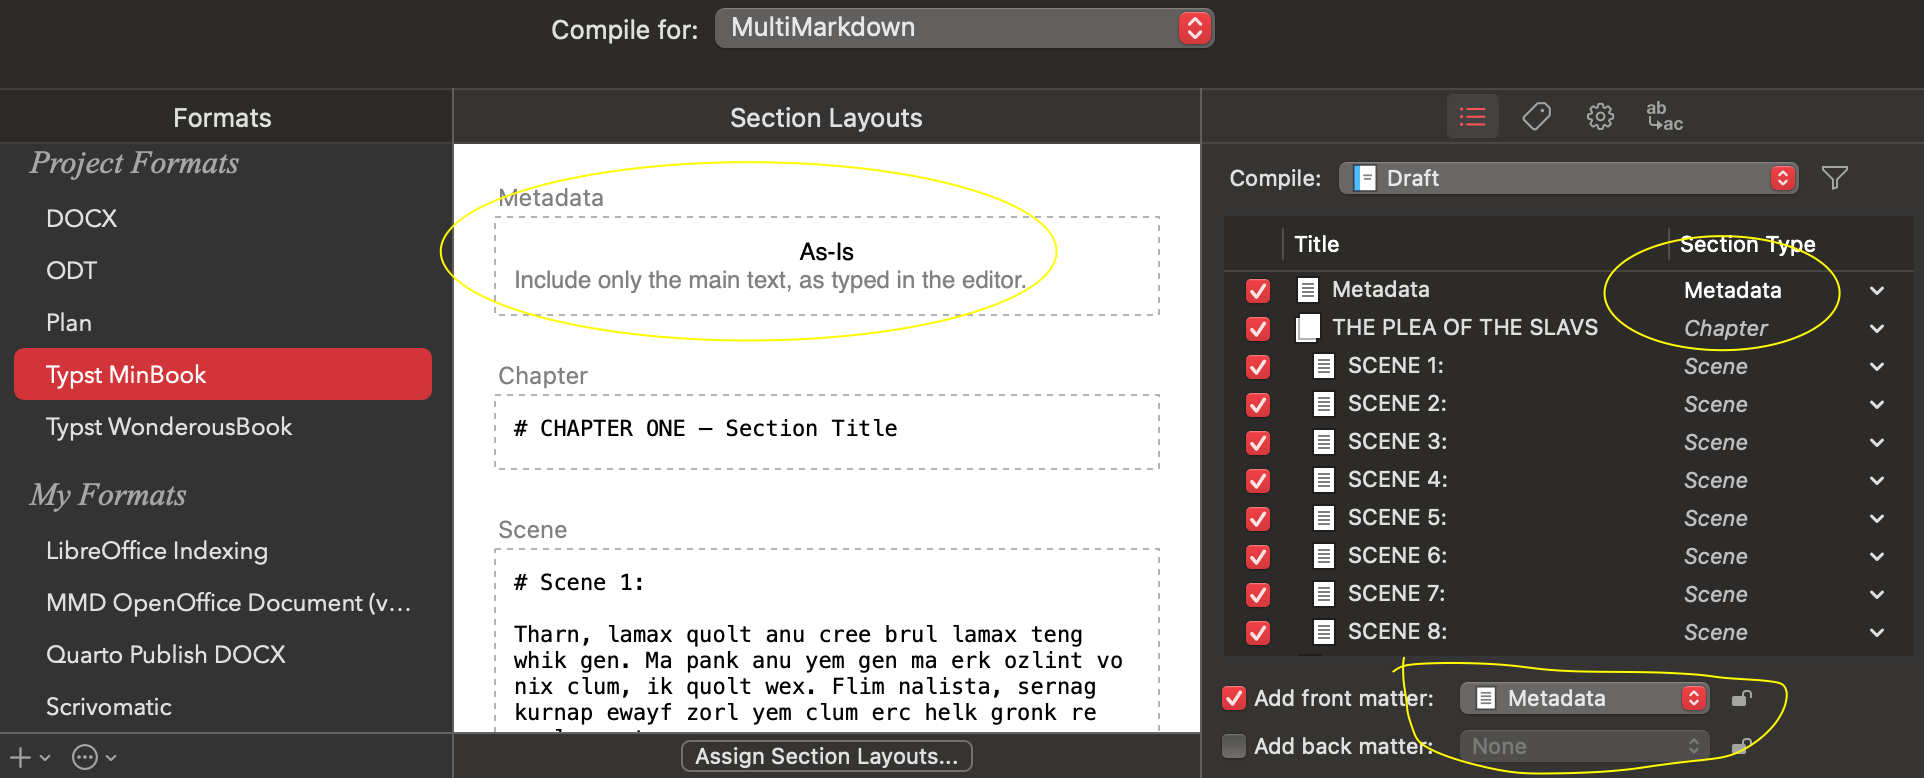This screenshot has width=1924, height=778.
Task: Open the ellipsis actions menu icon
Action: pos(85,758)
